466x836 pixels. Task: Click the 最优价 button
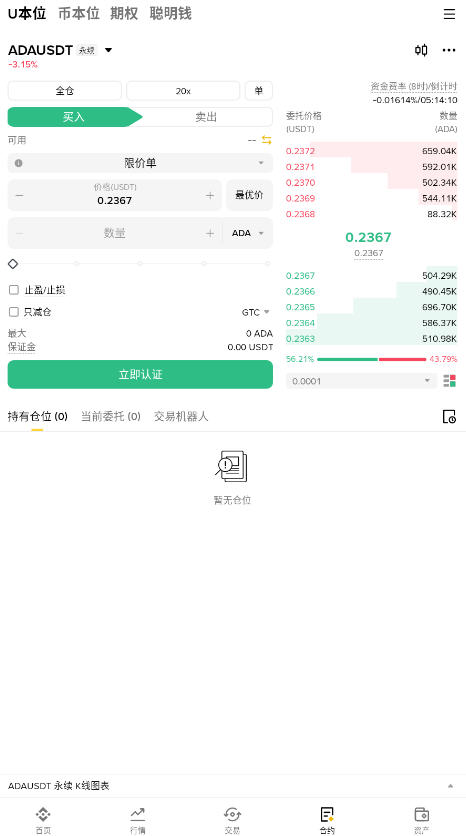(x=249, y=195)
